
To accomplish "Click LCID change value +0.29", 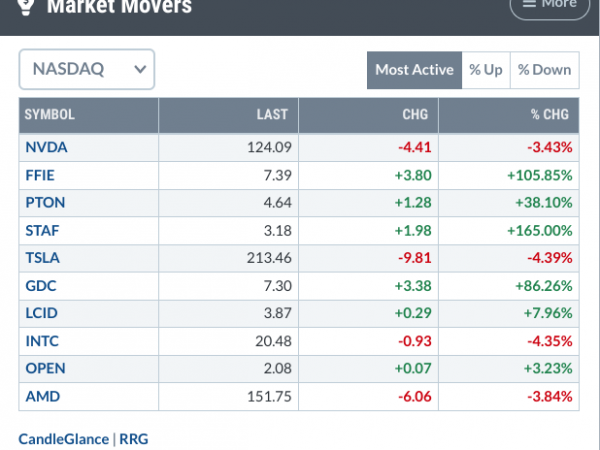I will [413, 313].
